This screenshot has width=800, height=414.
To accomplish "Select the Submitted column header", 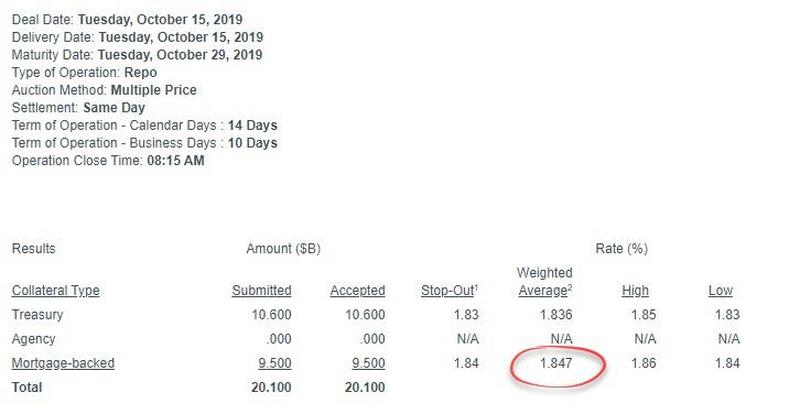I will 262,290.
